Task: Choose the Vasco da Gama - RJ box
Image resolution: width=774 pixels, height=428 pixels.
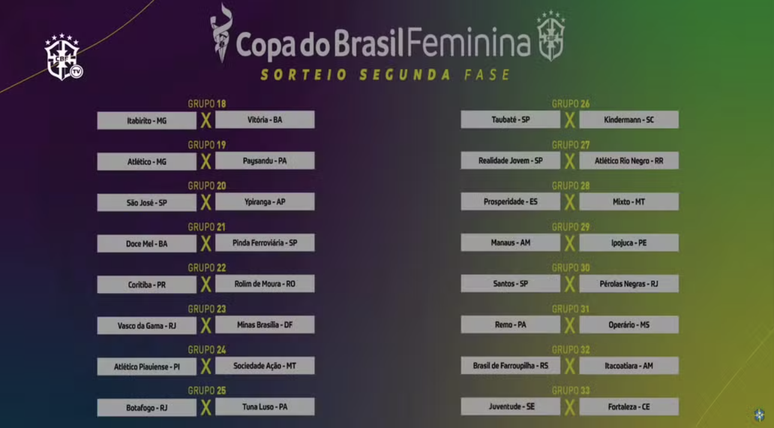Action: (x=147, y=326)
